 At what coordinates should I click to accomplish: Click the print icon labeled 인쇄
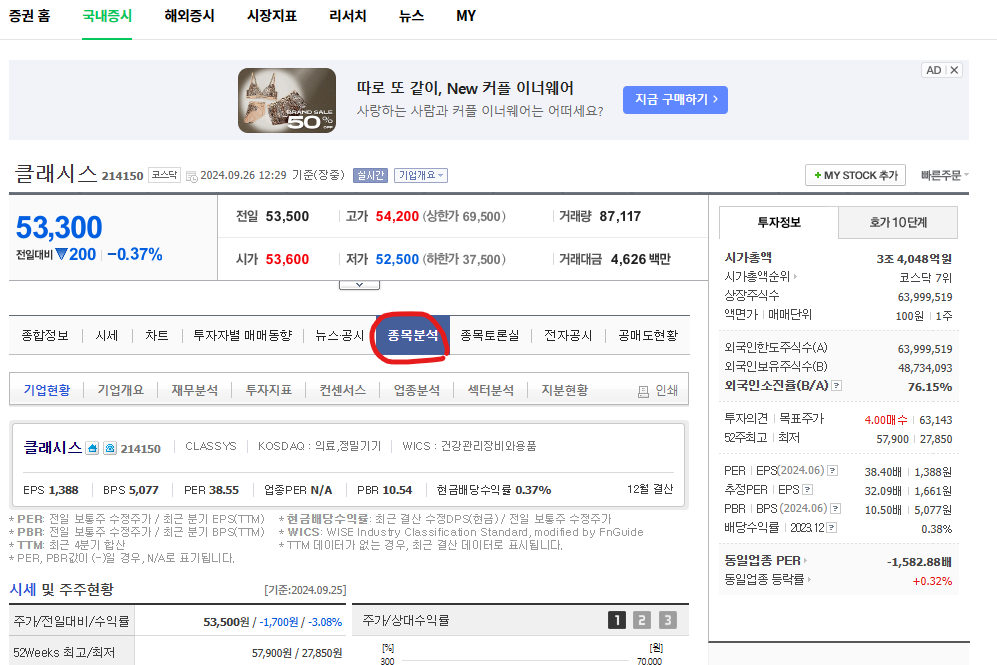point(658,391)
